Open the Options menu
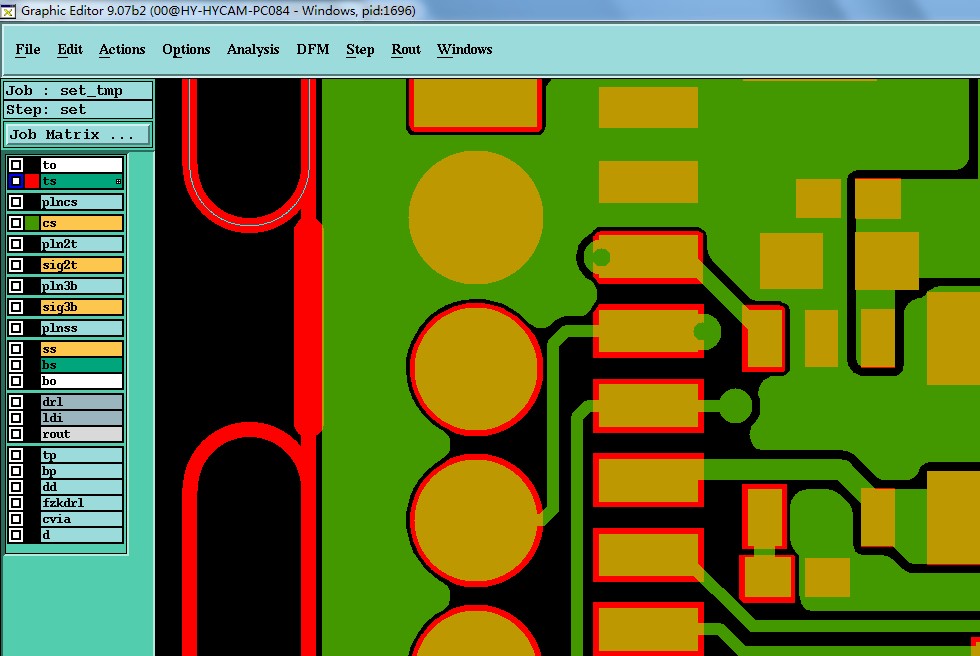This screenshot has height=656, width=980. (186, 49)
